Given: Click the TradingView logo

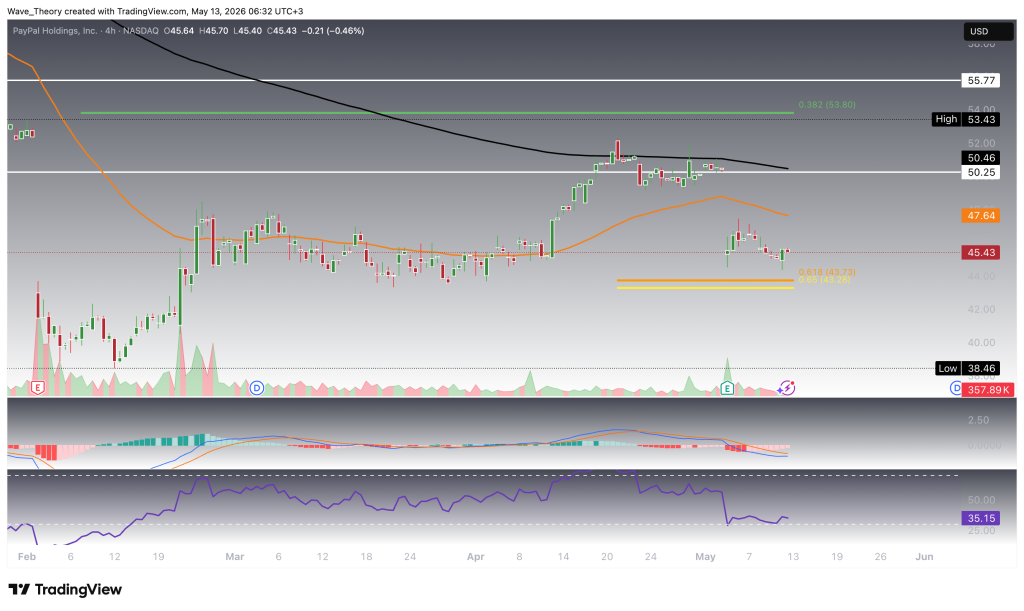Looking at the screenshot, I should pos(65,589).
